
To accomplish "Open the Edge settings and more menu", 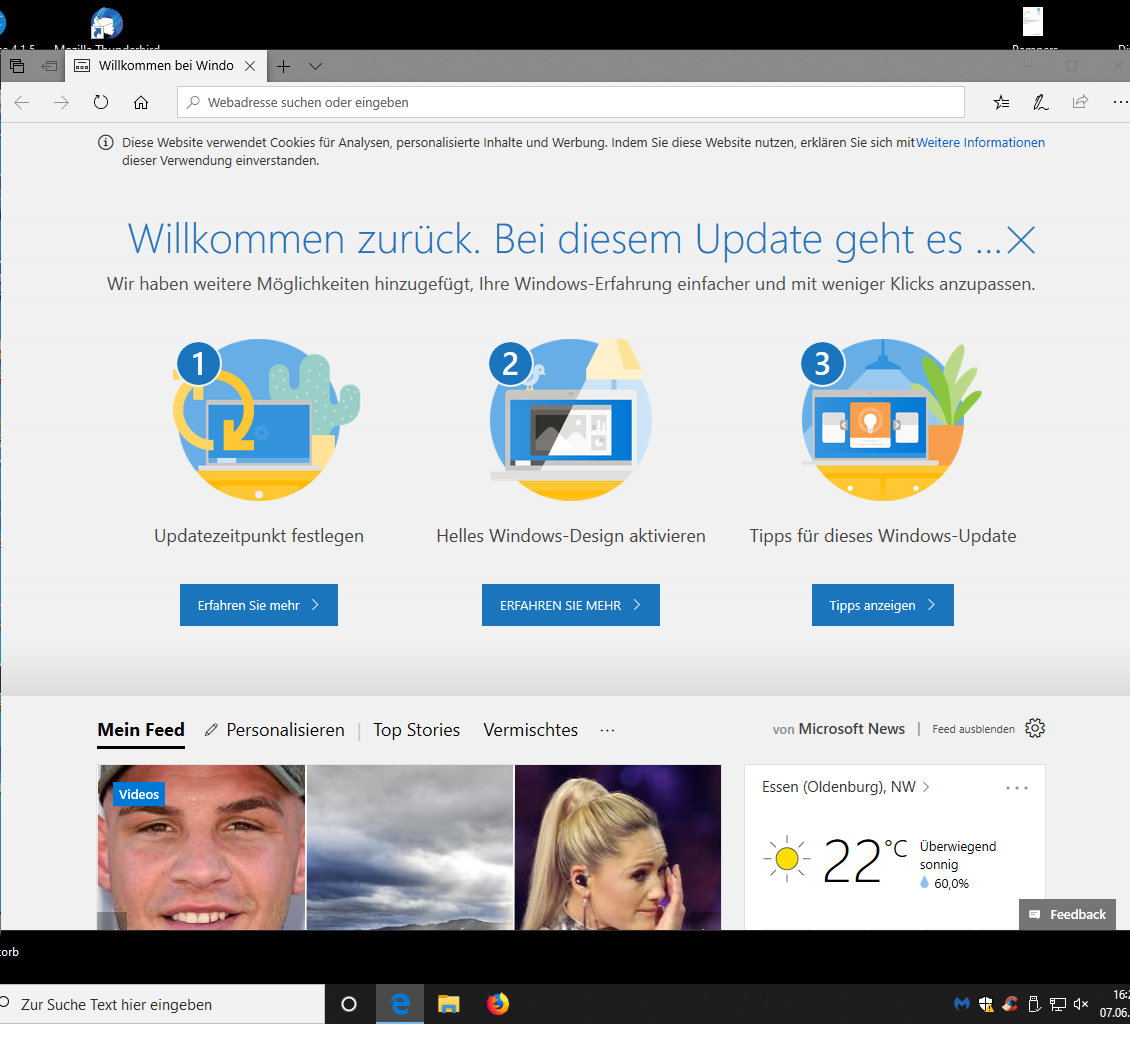I will (x=1120, y=102).
